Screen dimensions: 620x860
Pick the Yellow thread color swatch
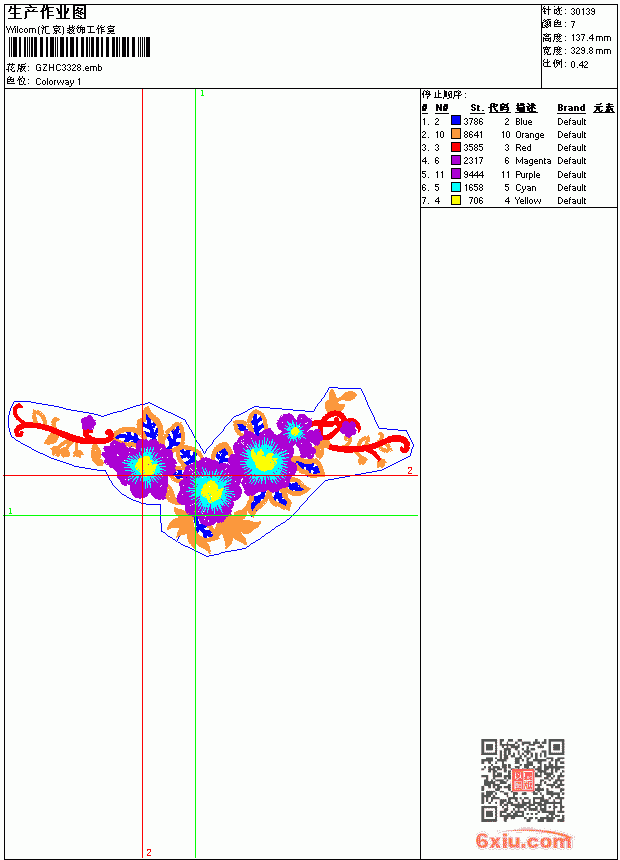pyautogui.click(x=455, y=200)
